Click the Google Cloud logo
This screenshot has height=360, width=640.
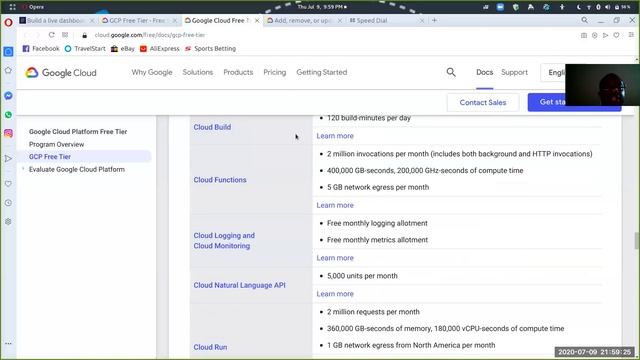[61, 73]
